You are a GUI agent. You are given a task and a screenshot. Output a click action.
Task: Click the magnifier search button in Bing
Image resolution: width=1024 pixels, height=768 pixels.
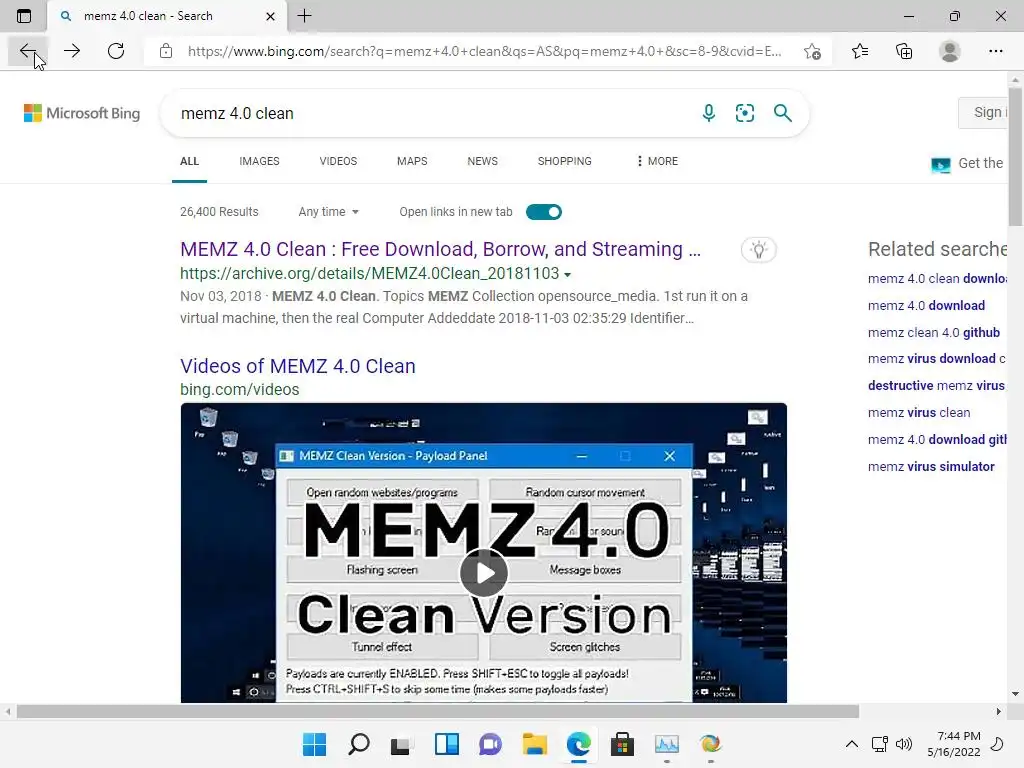click(x=782, y=113)
